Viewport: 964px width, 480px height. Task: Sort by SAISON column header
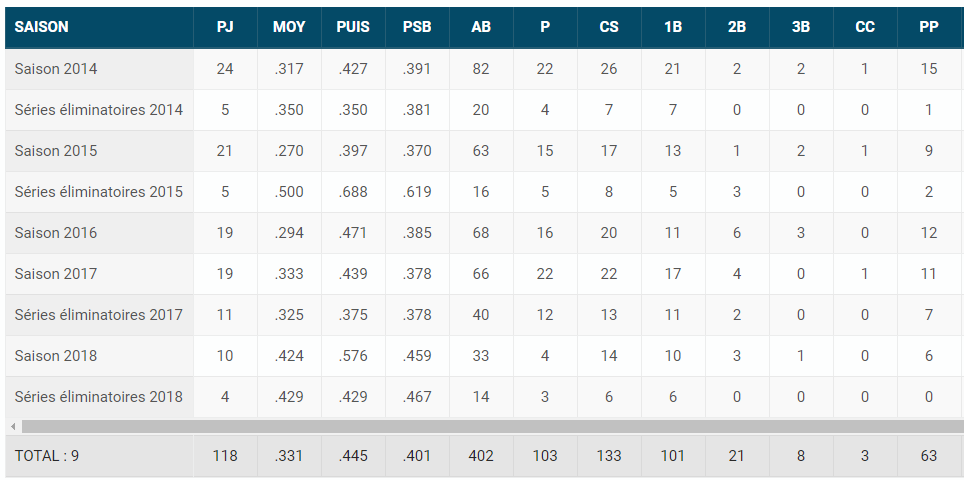pyautogui.click(x=99, y=27)
